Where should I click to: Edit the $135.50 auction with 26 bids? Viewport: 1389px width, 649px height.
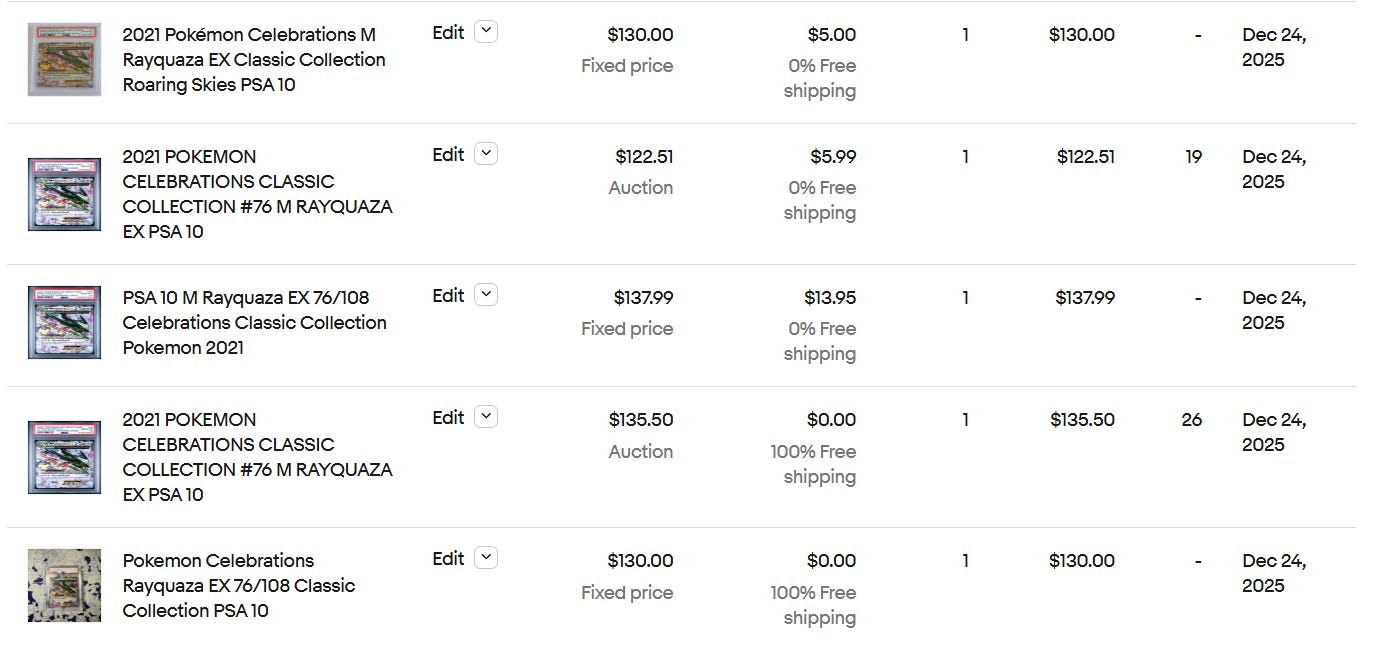(x=448, y=417)
